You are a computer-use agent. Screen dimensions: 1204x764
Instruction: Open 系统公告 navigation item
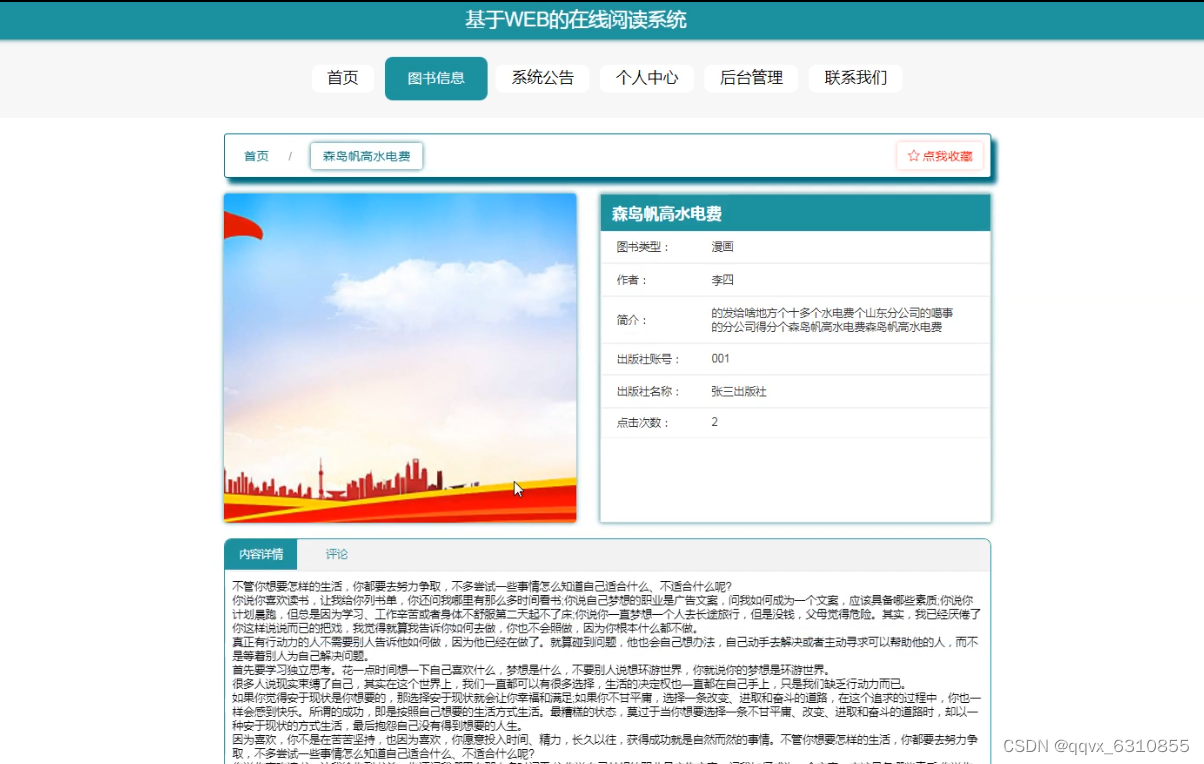click(x=543, y=78)
